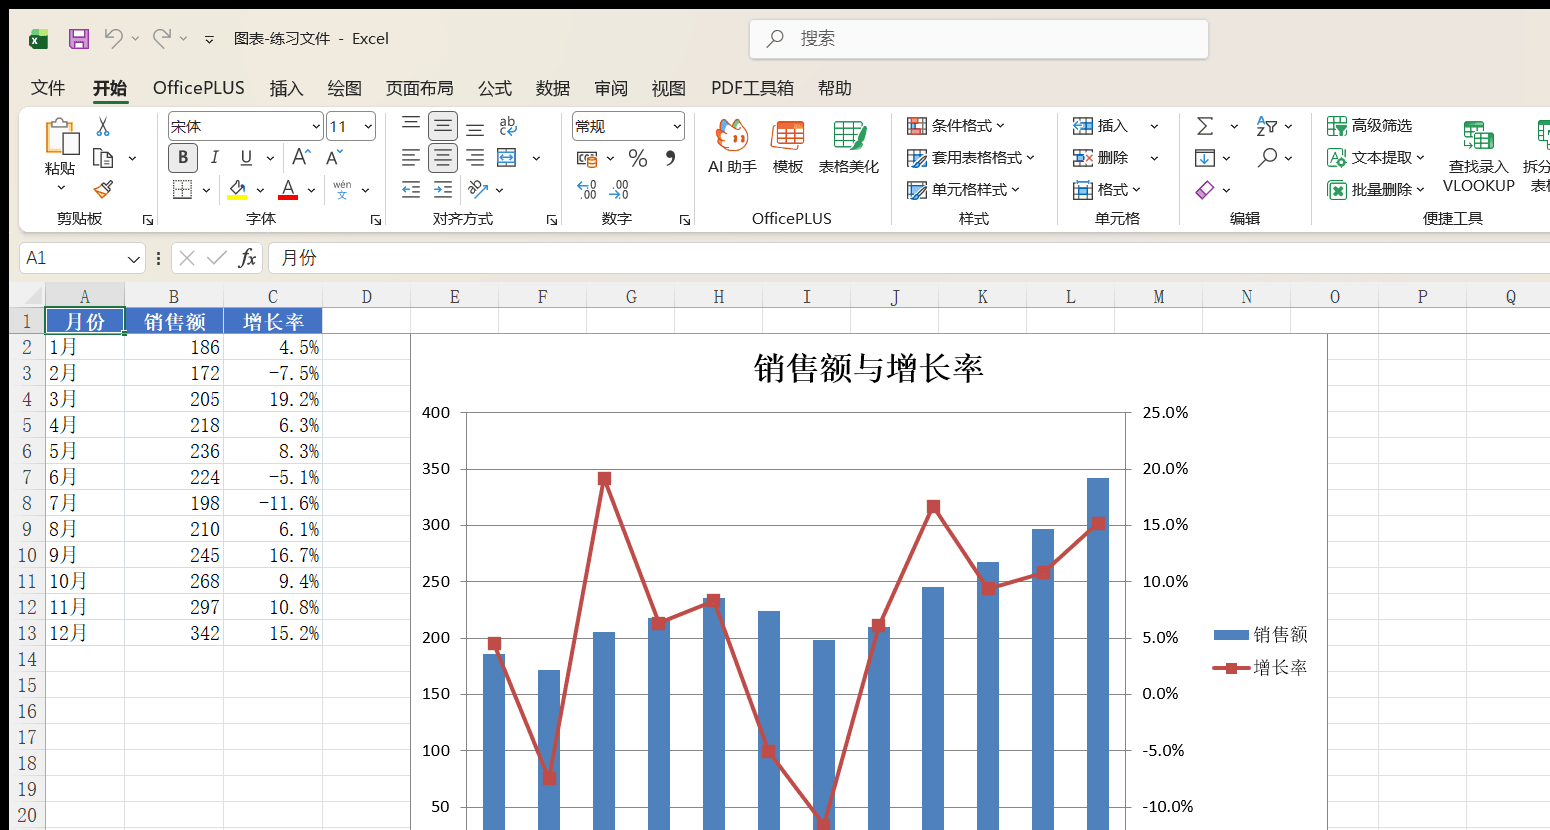Switch to the 数据 tab
Screen dimensions: 1550x830
pyautogui.click(x=552, y=88)
